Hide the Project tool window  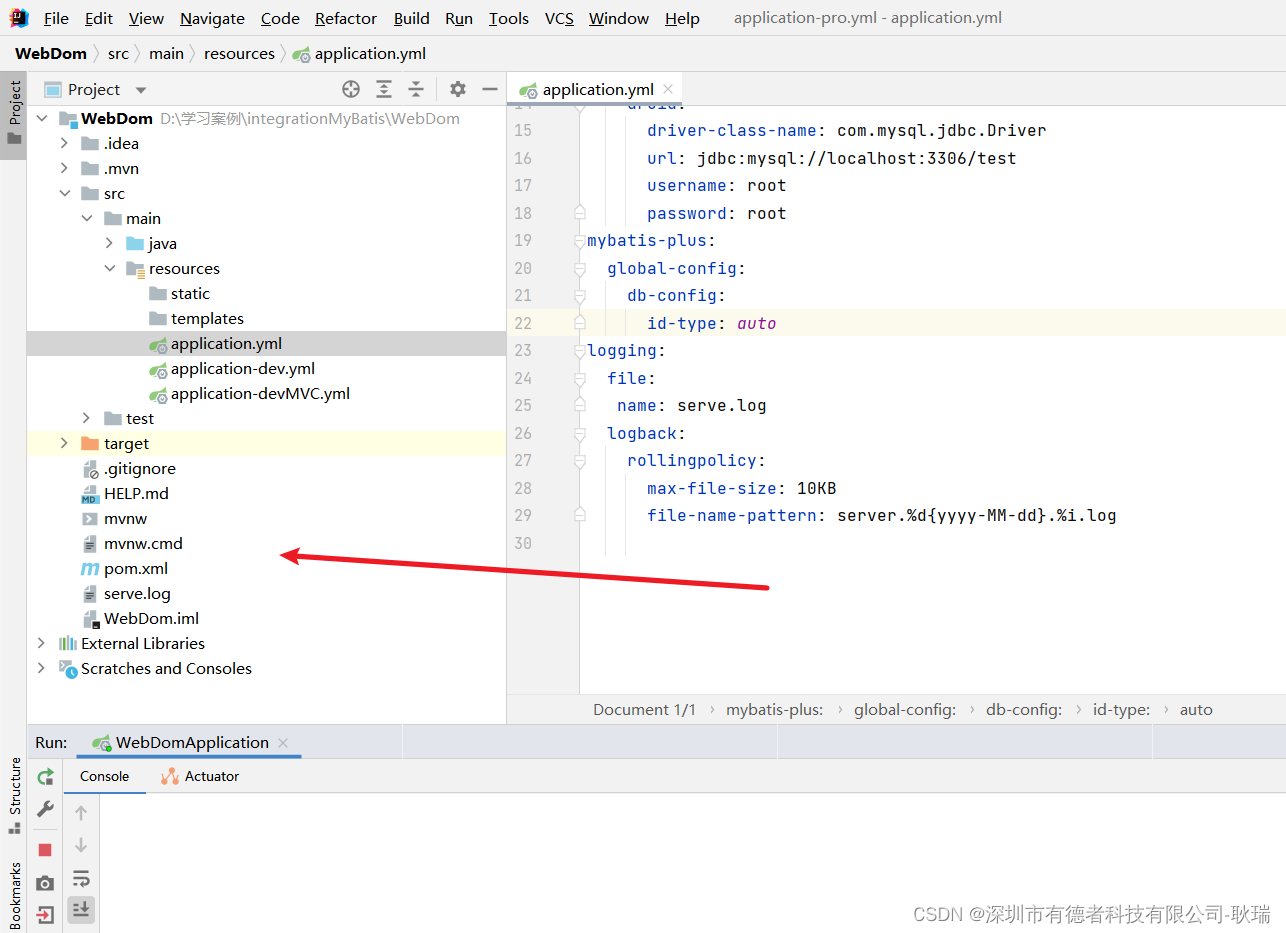[x=490, y=89]
